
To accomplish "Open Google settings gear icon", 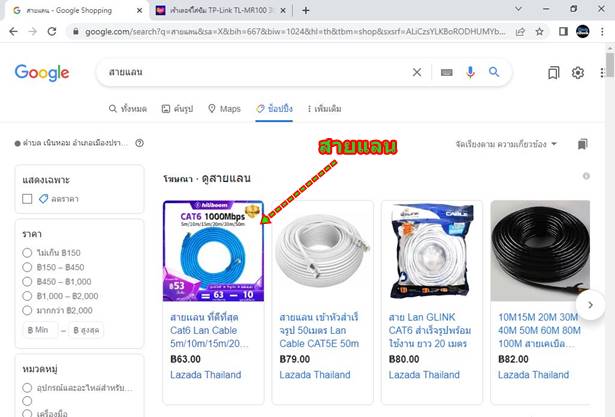I will click(x=577, y=73).
